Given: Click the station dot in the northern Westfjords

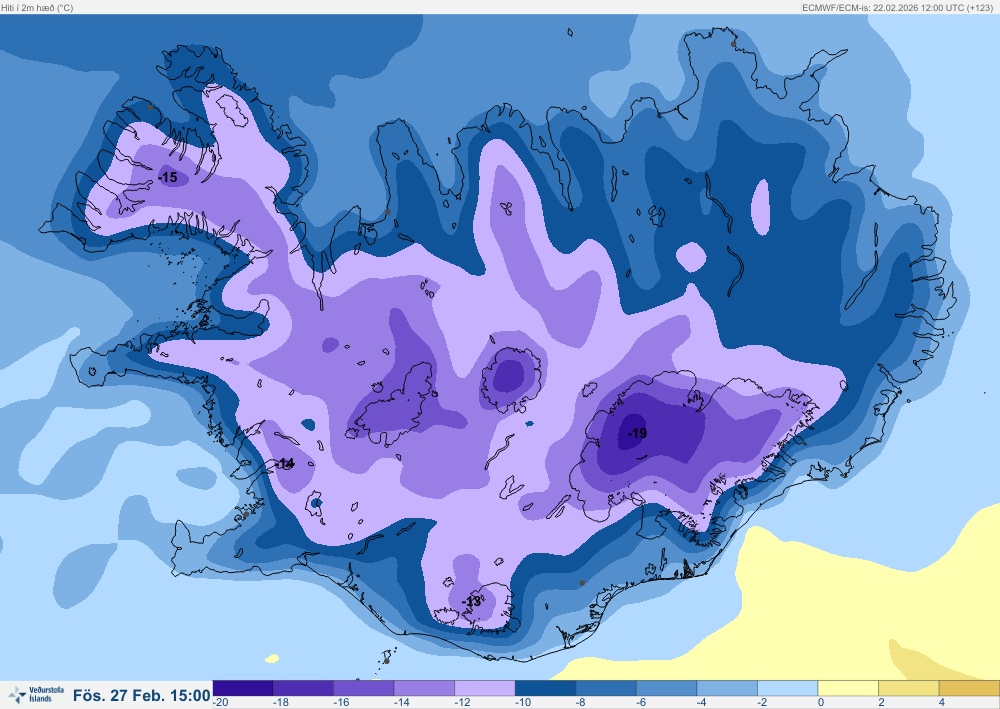Looking at the screenshot, I should (150, 107).
